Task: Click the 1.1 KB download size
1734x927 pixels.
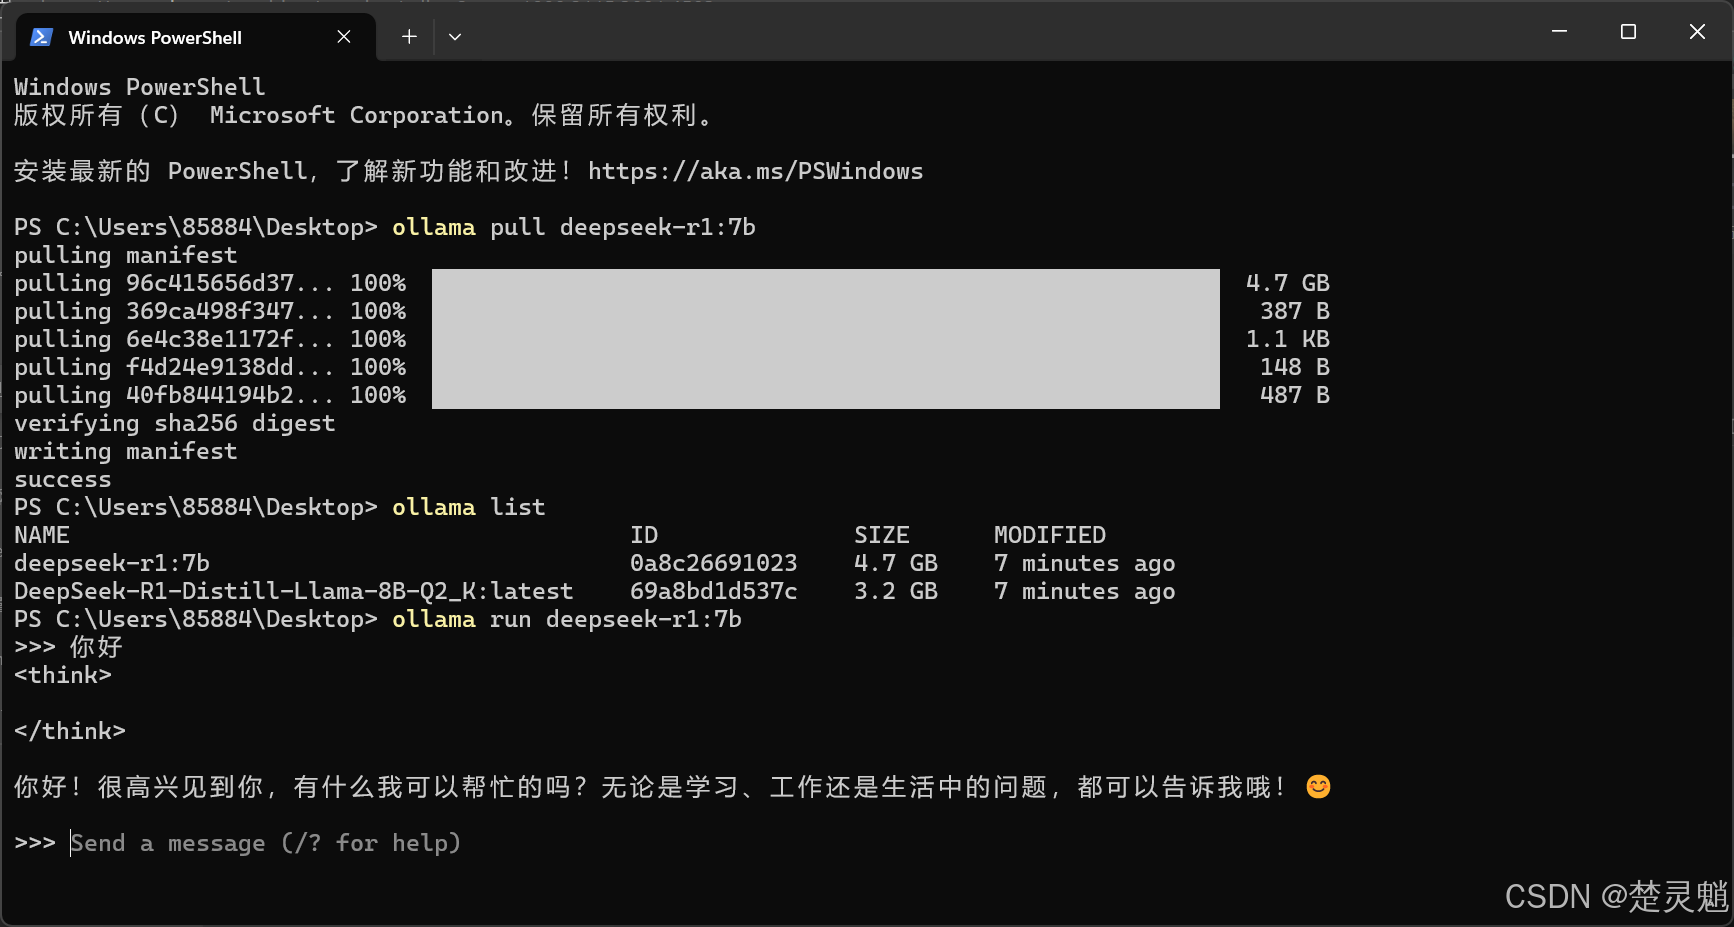Action: tap(1288, 339)
